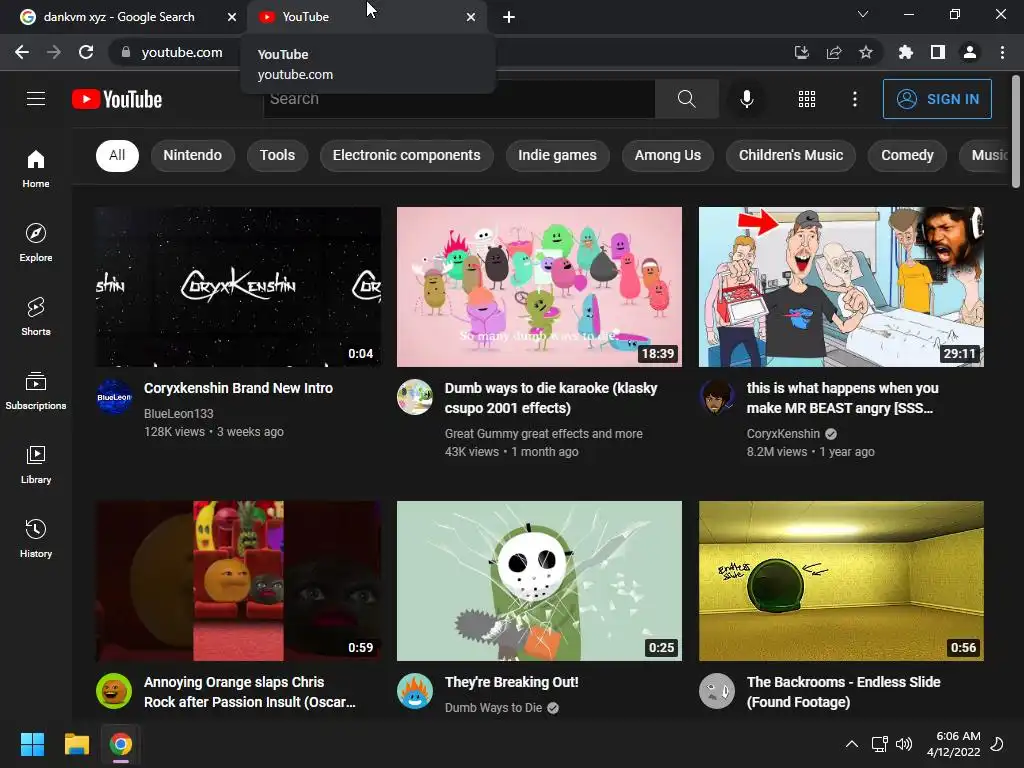Open YouTube settings three-dot menu
This screenshot has height=768, width=1024.
coord(854,99)
